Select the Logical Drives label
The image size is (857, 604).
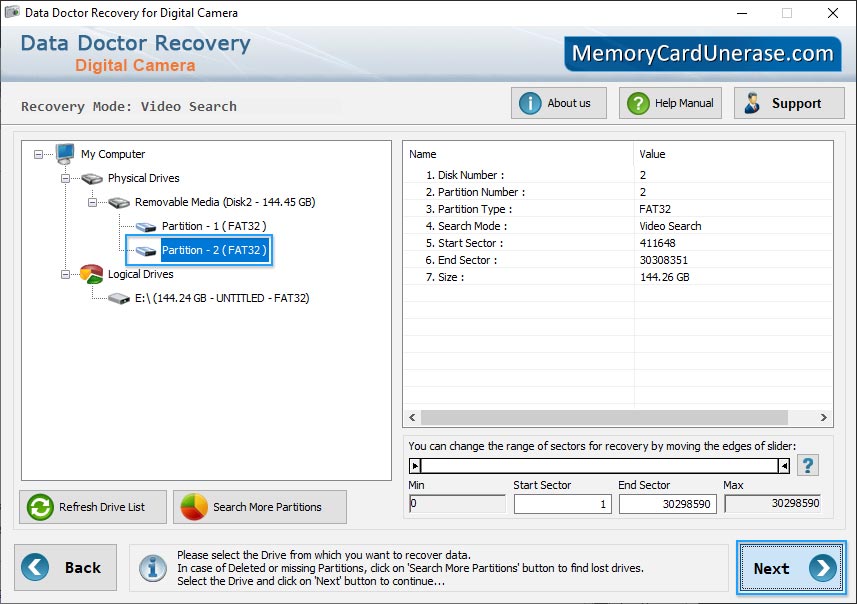140,274
